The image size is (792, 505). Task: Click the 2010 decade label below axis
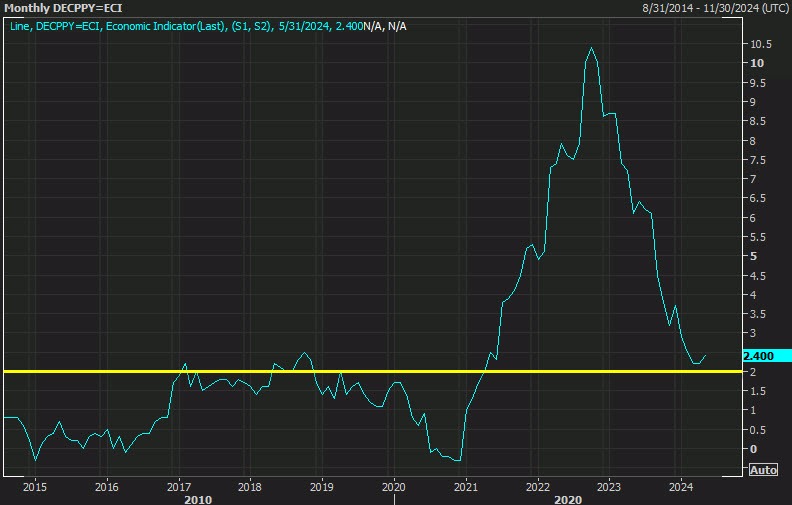coord(197,498)
